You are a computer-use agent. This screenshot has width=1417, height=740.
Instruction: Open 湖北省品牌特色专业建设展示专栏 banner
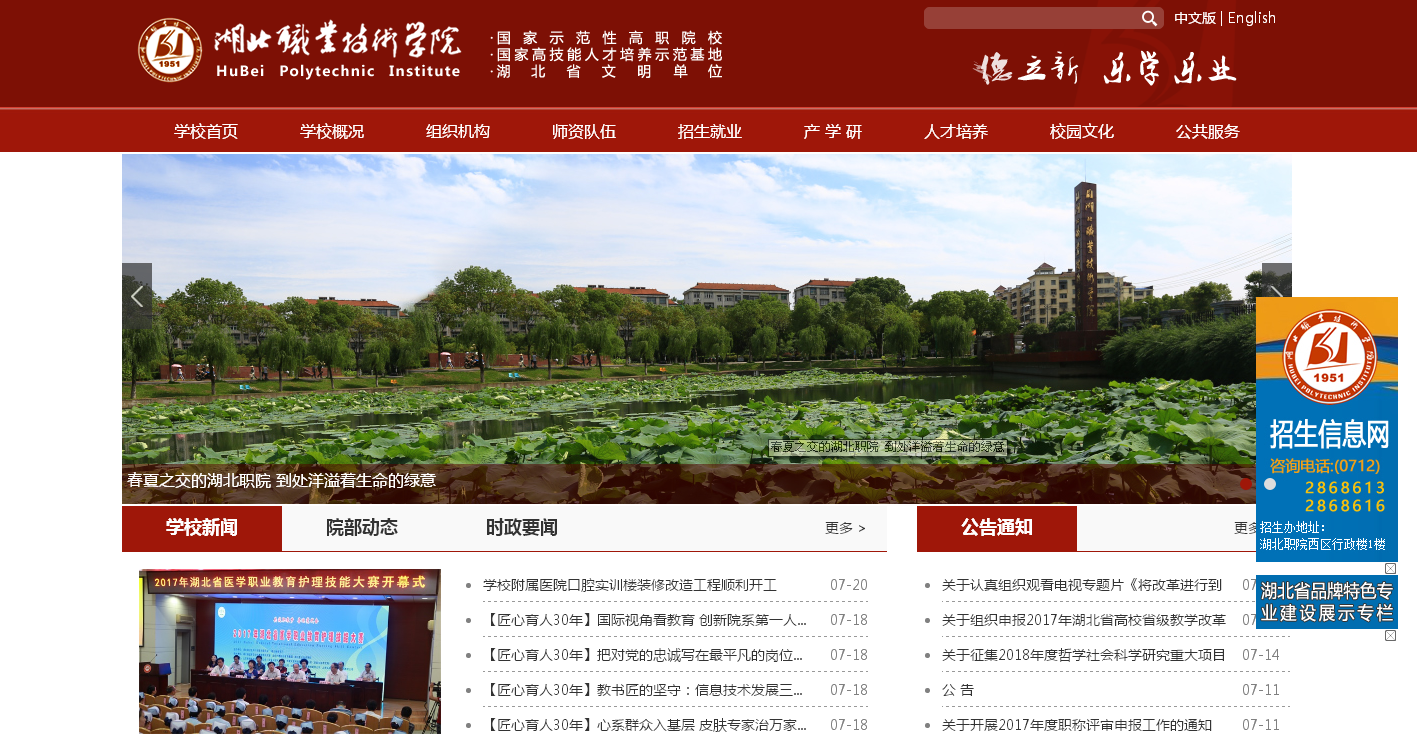tap(1327, 602)
